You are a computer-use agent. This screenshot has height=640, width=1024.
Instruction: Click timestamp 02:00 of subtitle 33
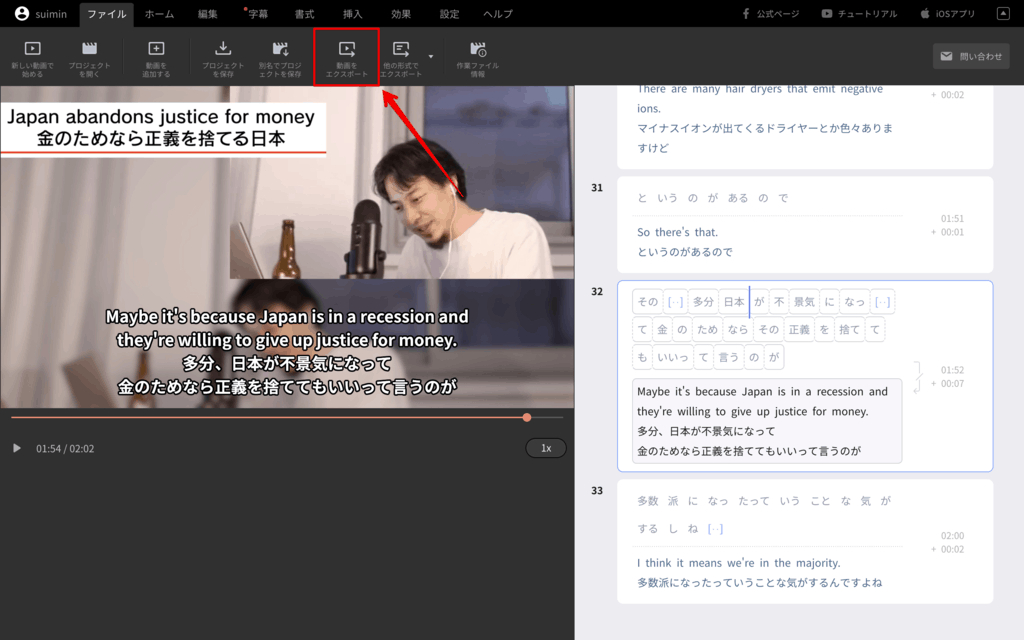[952, 536]
